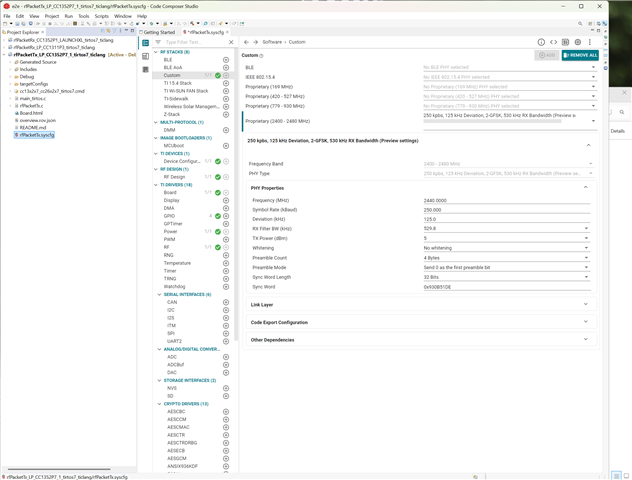Open Whitening dropdown

click(x=507, y=248)
